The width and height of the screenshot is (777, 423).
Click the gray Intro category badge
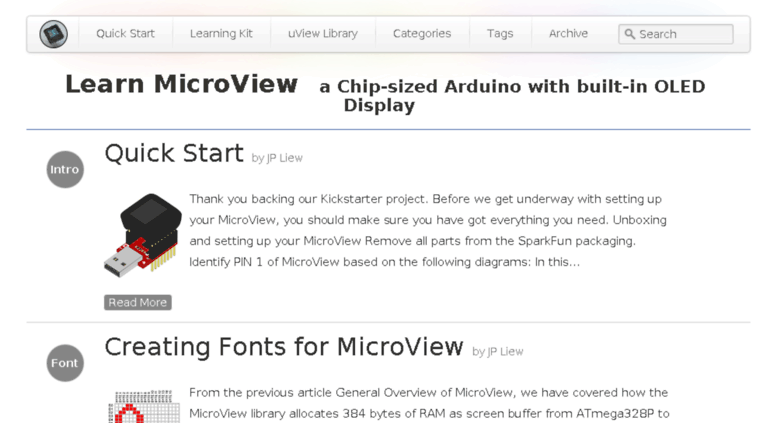tap(65, 169)
